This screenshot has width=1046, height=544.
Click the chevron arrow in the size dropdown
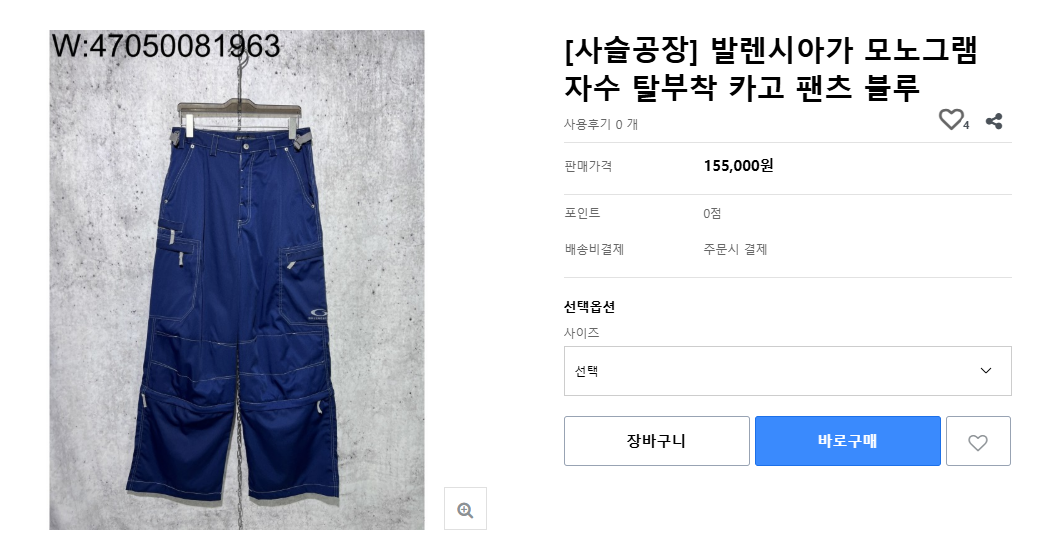pyautogui.click(x=986, y=371)
